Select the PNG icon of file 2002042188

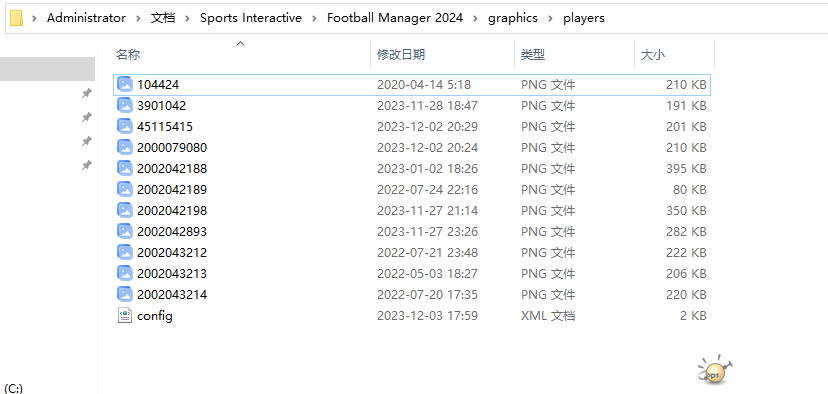[125, 168]
